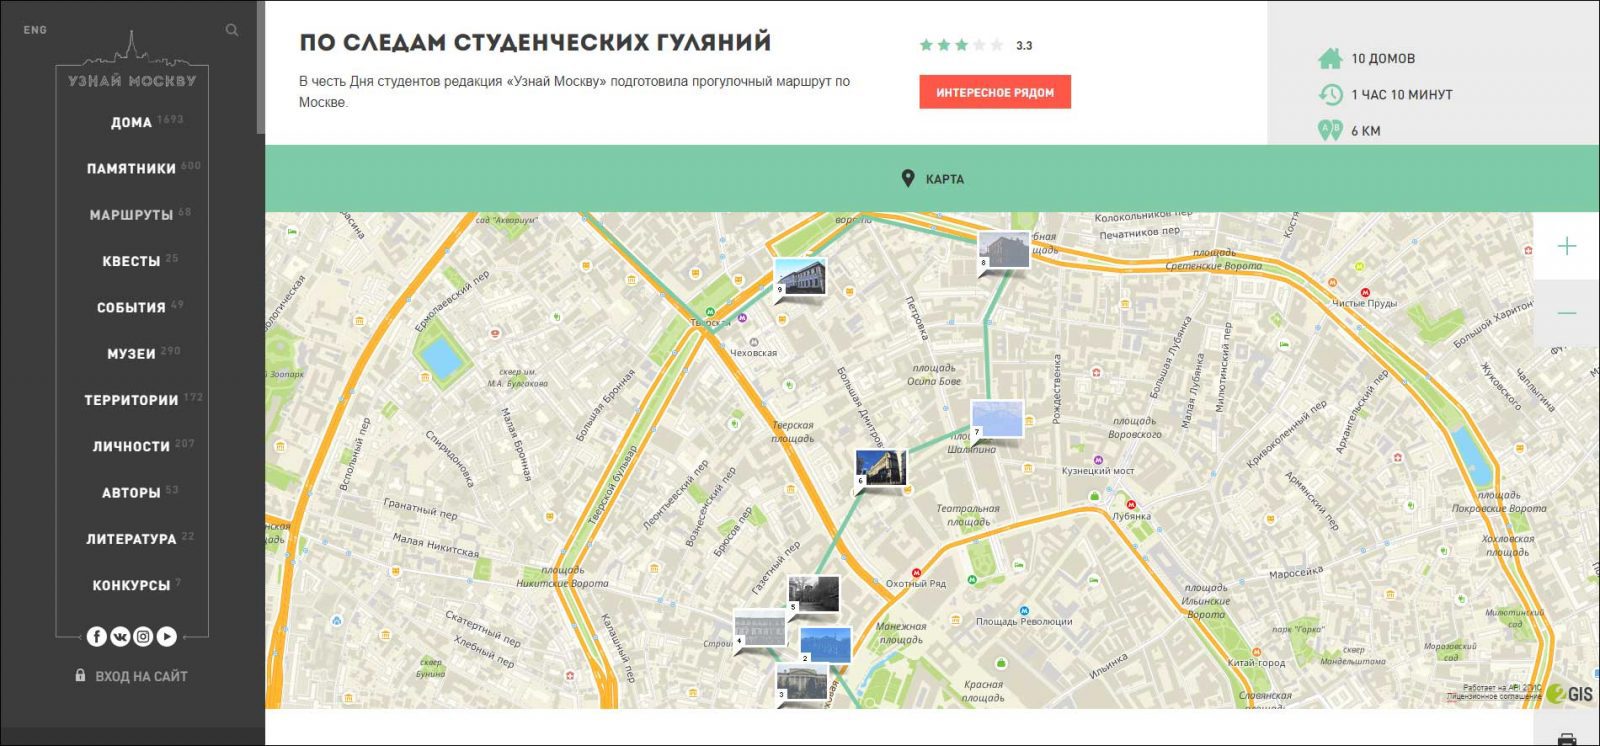This screenshot has width=1600, height=746.
Task: Select the Карта tab bar
Action: 932,179
